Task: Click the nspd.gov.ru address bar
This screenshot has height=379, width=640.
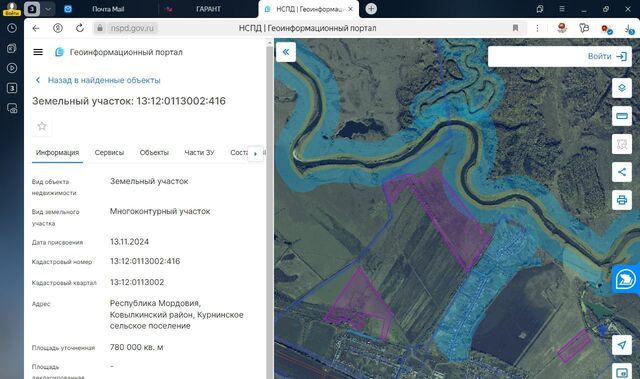Action: pos(132,28)
